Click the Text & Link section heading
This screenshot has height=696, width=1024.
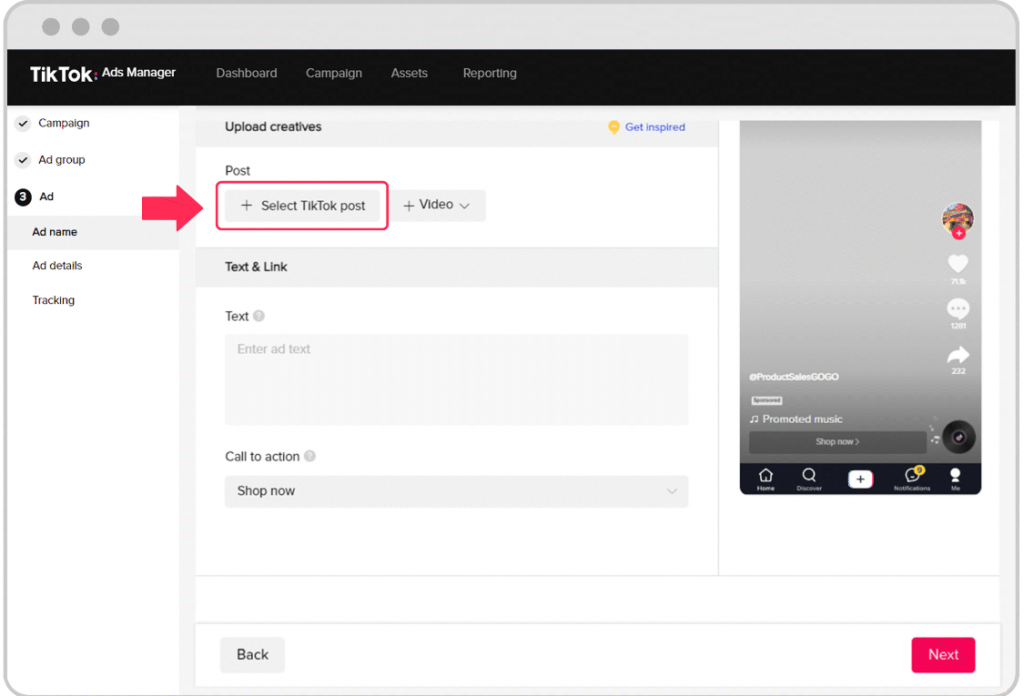(x=256, y=266)
